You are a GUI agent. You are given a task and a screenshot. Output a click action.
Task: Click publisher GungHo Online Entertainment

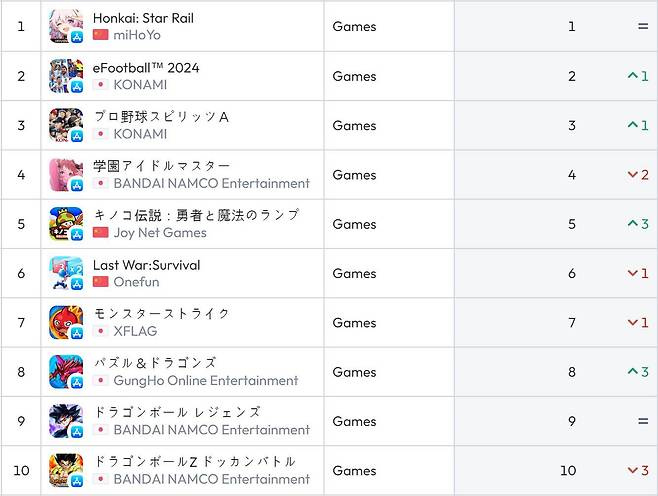pos(206,380)
